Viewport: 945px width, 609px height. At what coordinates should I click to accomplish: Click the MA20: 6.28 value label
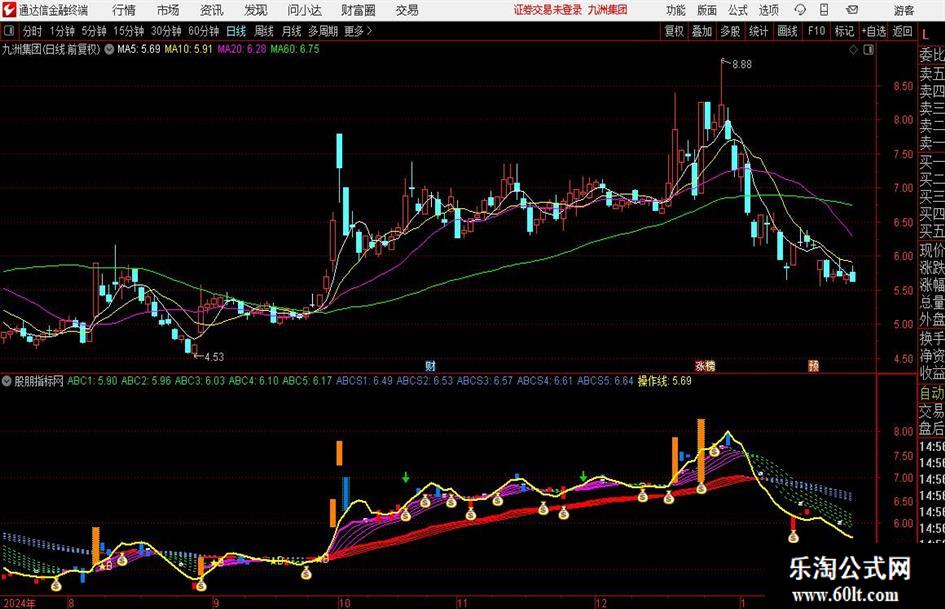(x=242, y=49)
